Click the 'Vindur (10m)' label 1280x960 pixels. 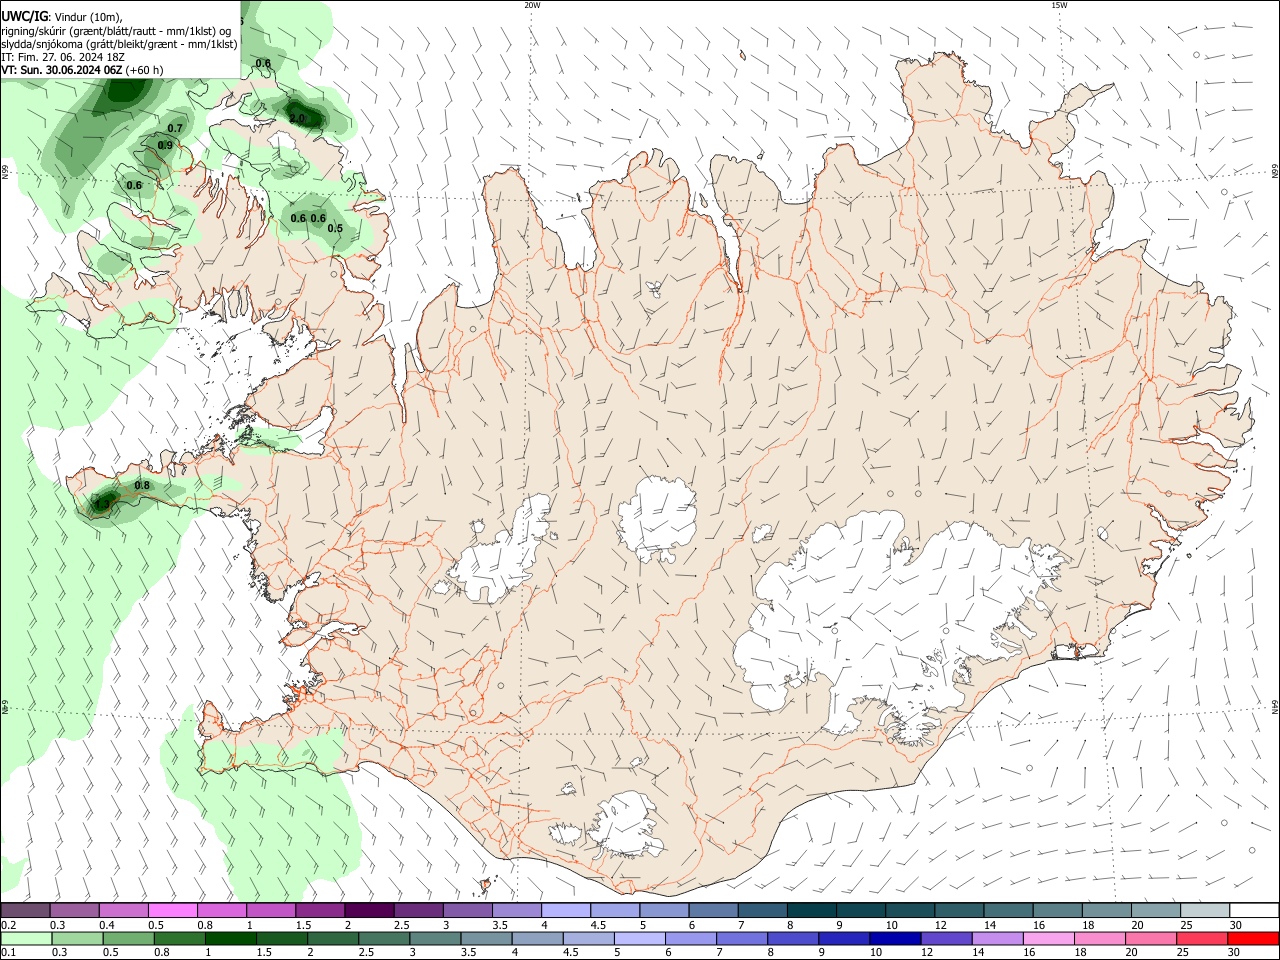click(88, 17)
